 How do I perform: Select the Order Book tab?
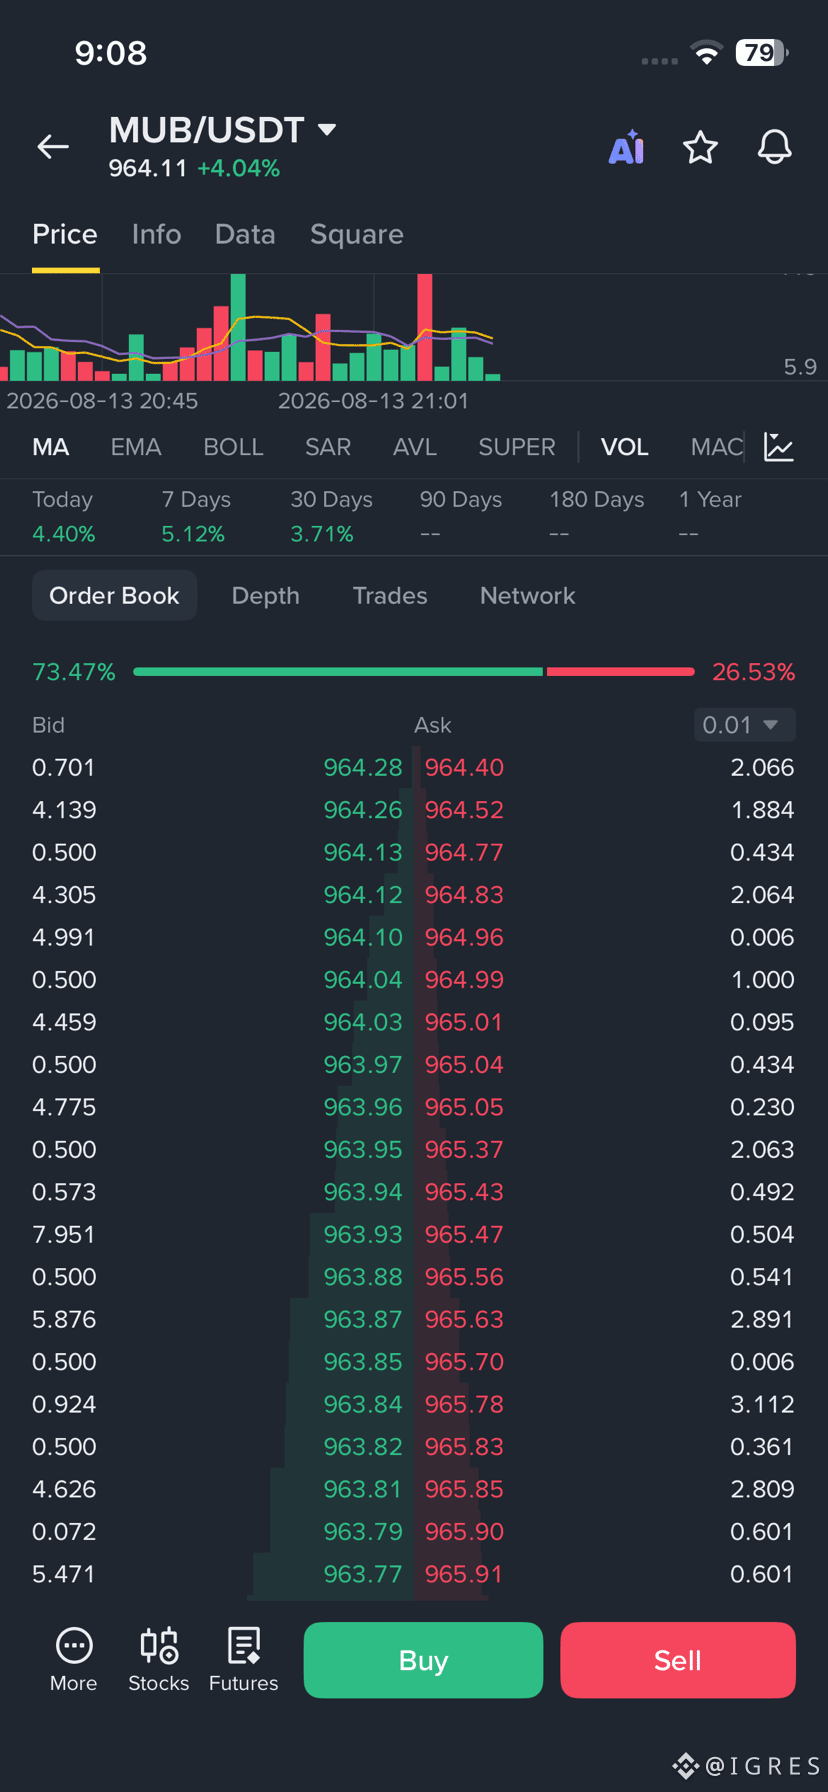point(114,596)
